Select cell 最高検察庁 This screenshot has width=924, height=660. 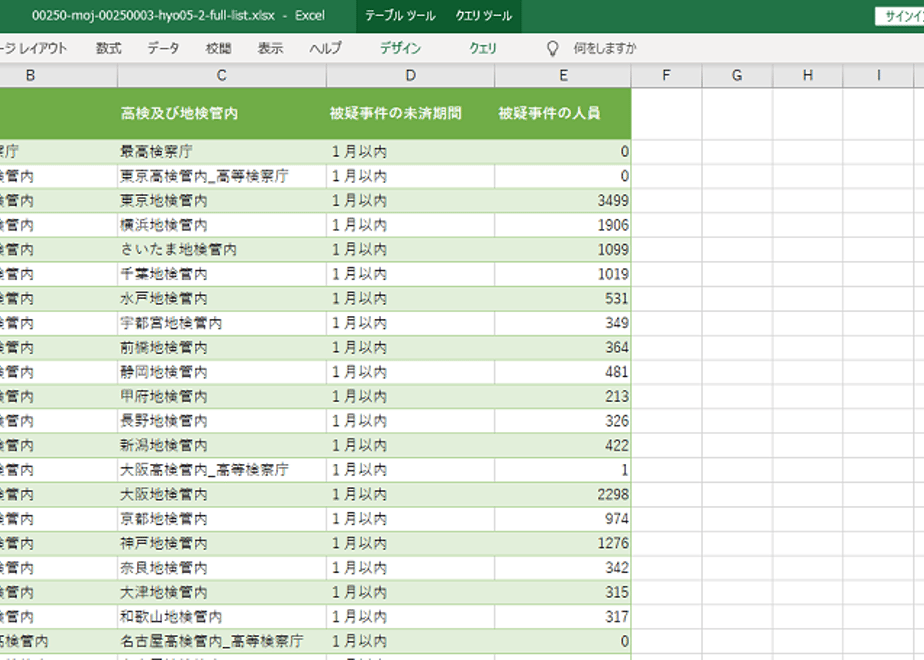(222, 152)
